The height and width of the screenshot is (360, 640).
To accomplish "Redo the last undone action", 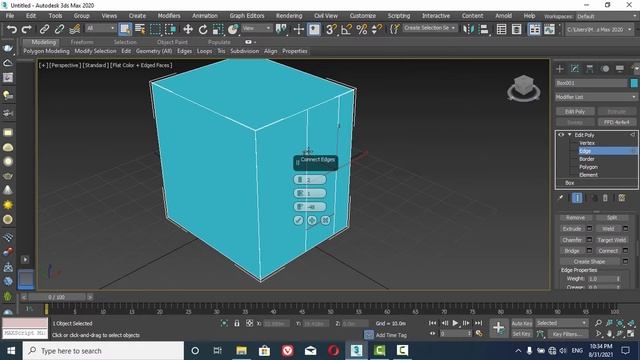I will [x=27, y=29].
